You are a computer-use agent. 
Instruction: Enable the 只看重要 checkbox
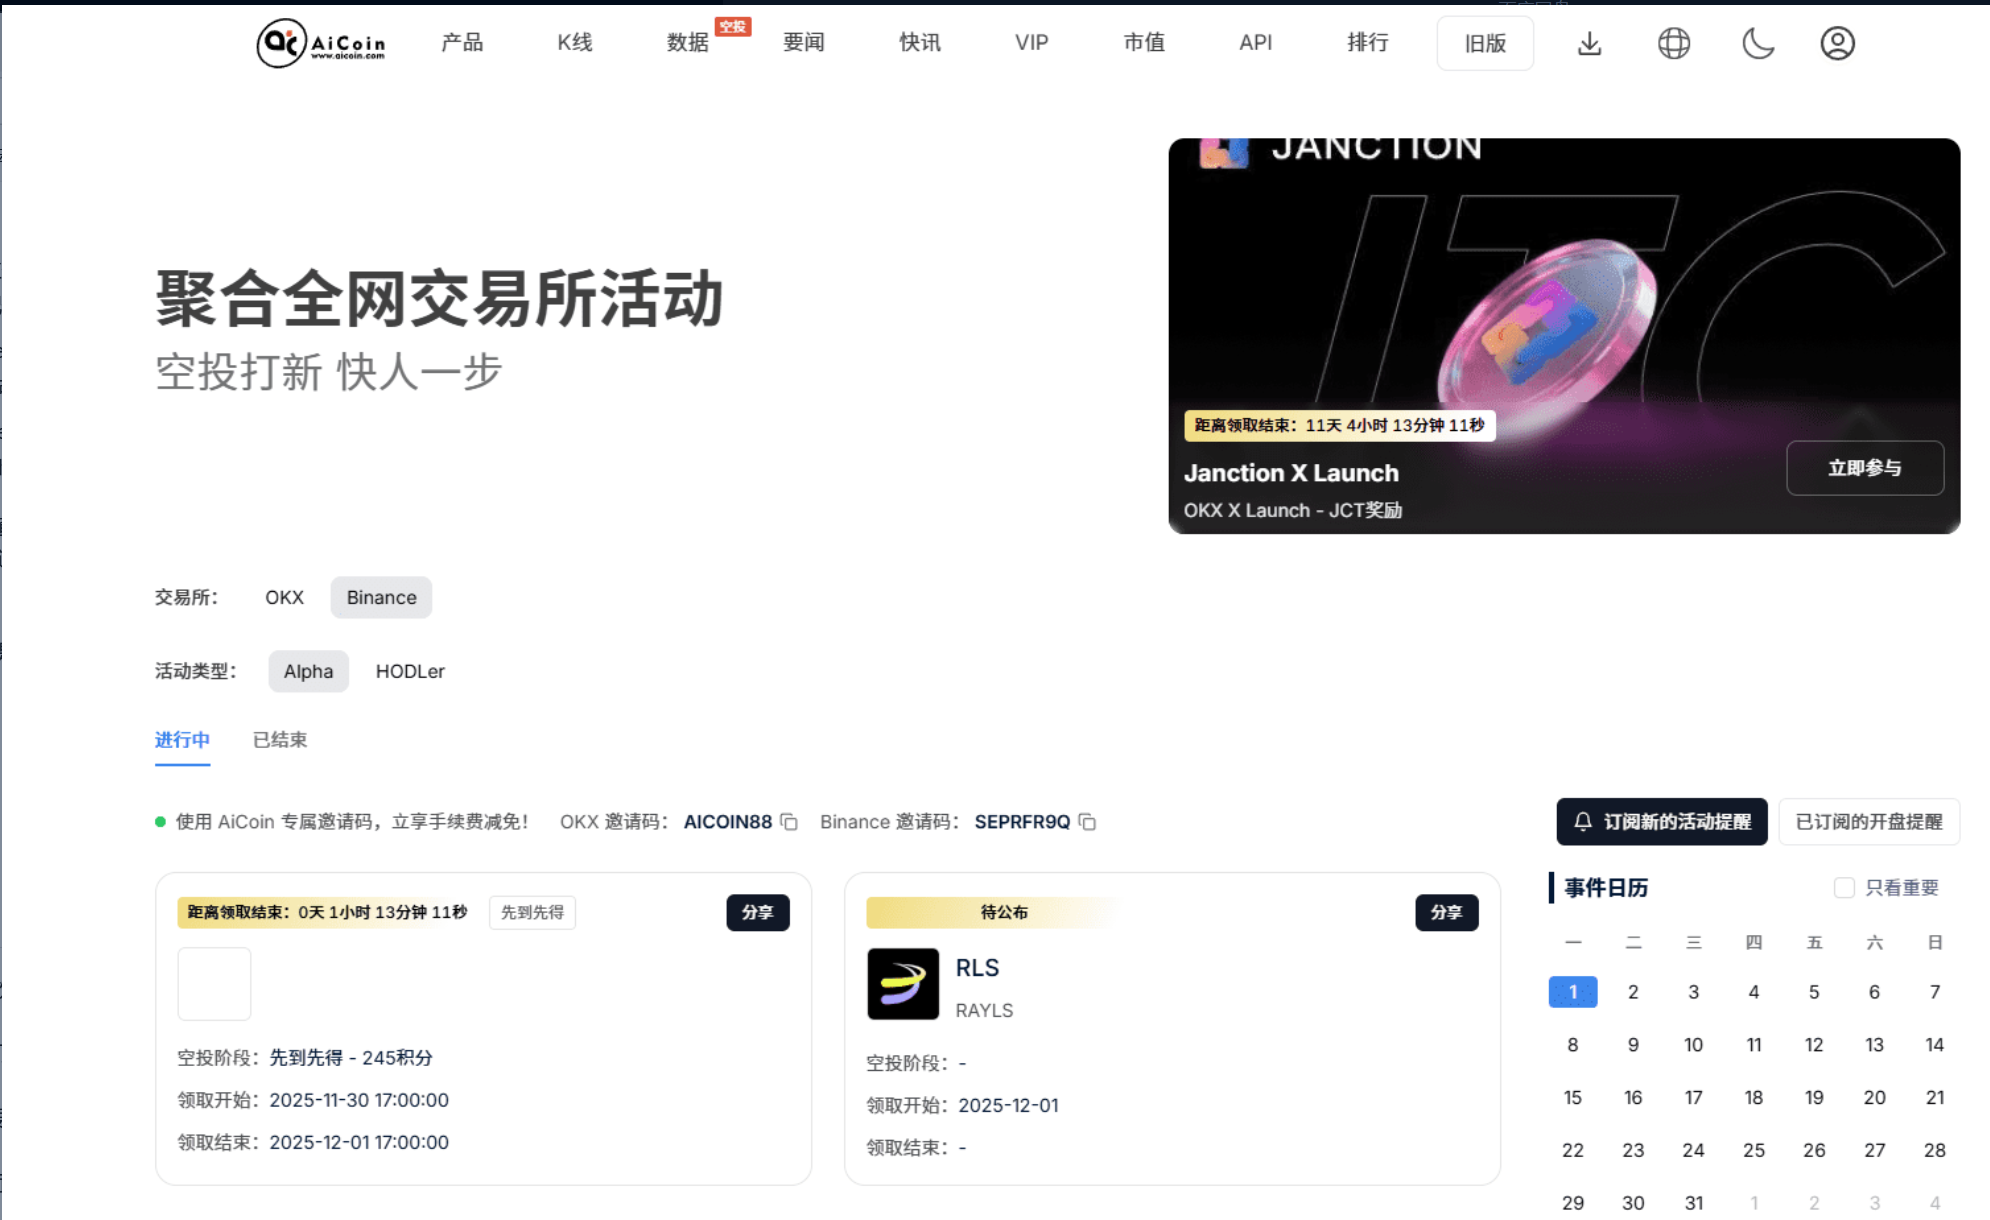click(x=1844, y=888)
